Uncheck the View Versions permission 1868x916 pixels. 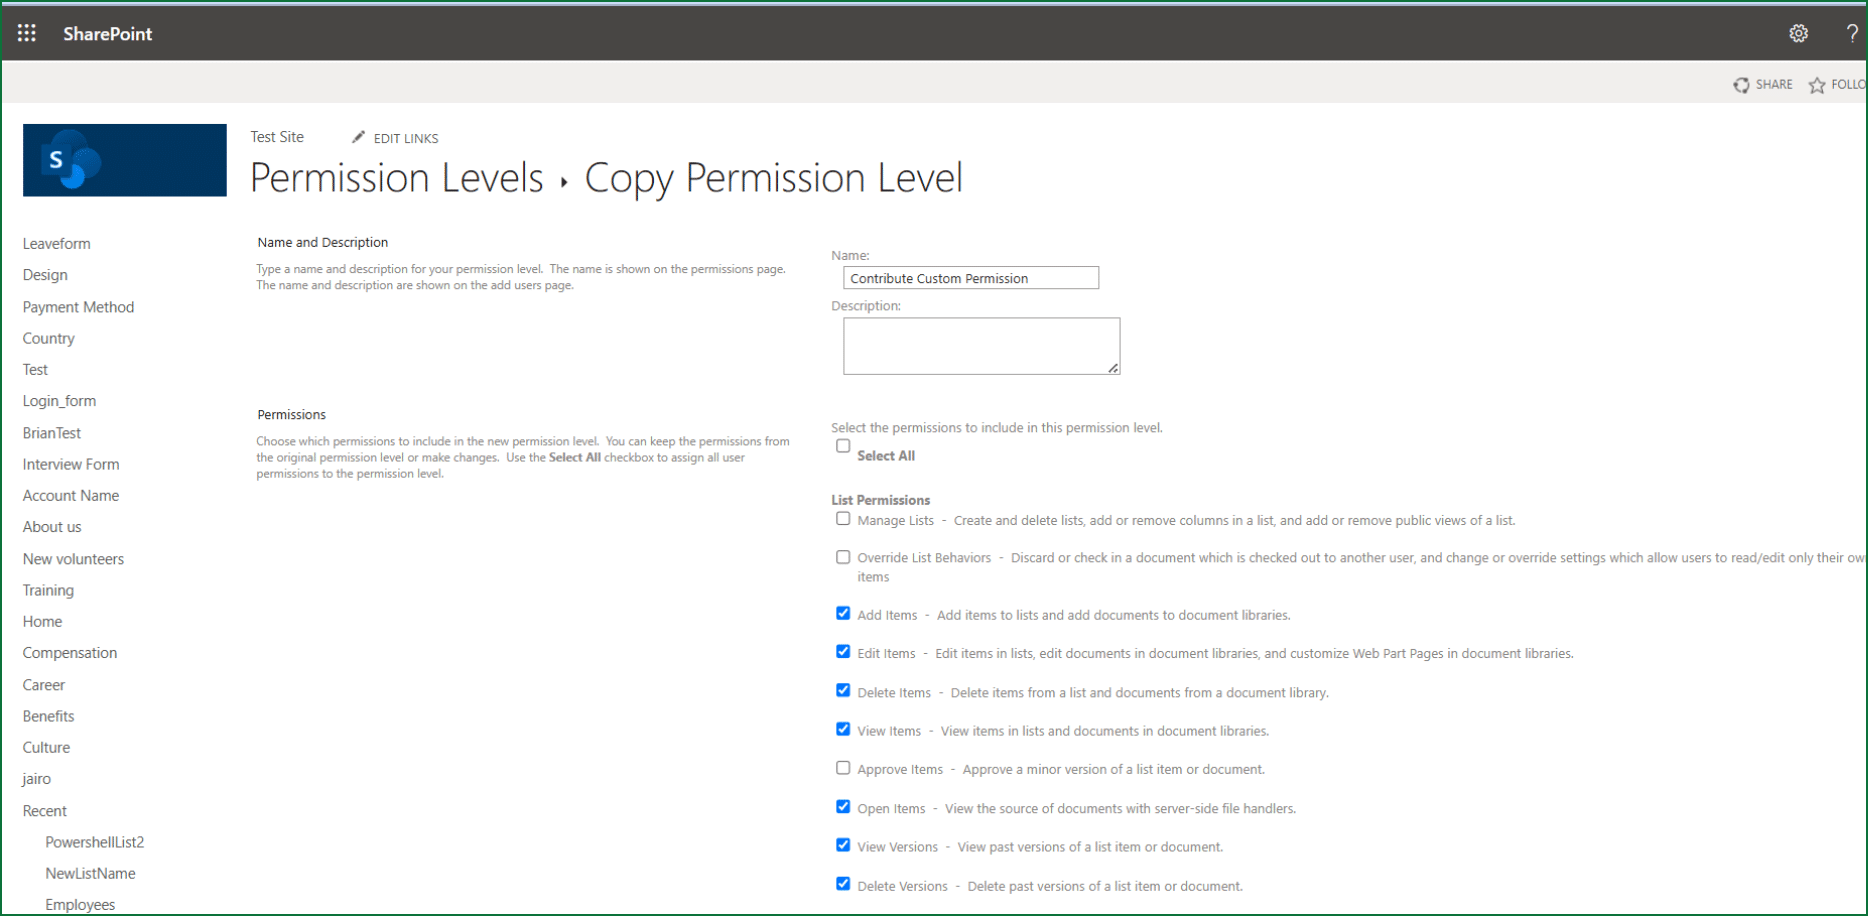pos(842,845)
